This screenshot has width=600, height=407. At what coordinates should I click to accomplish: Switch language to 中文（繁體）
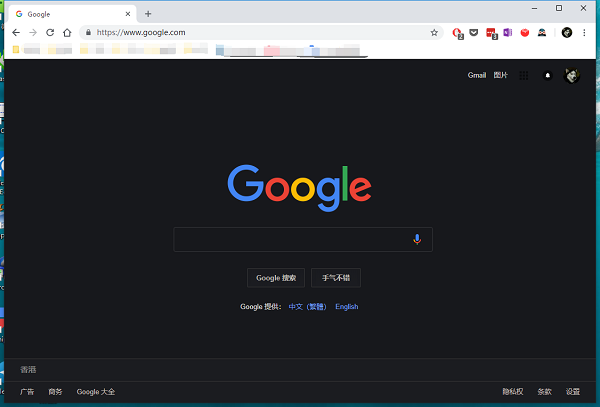click(x=308, y=307)
